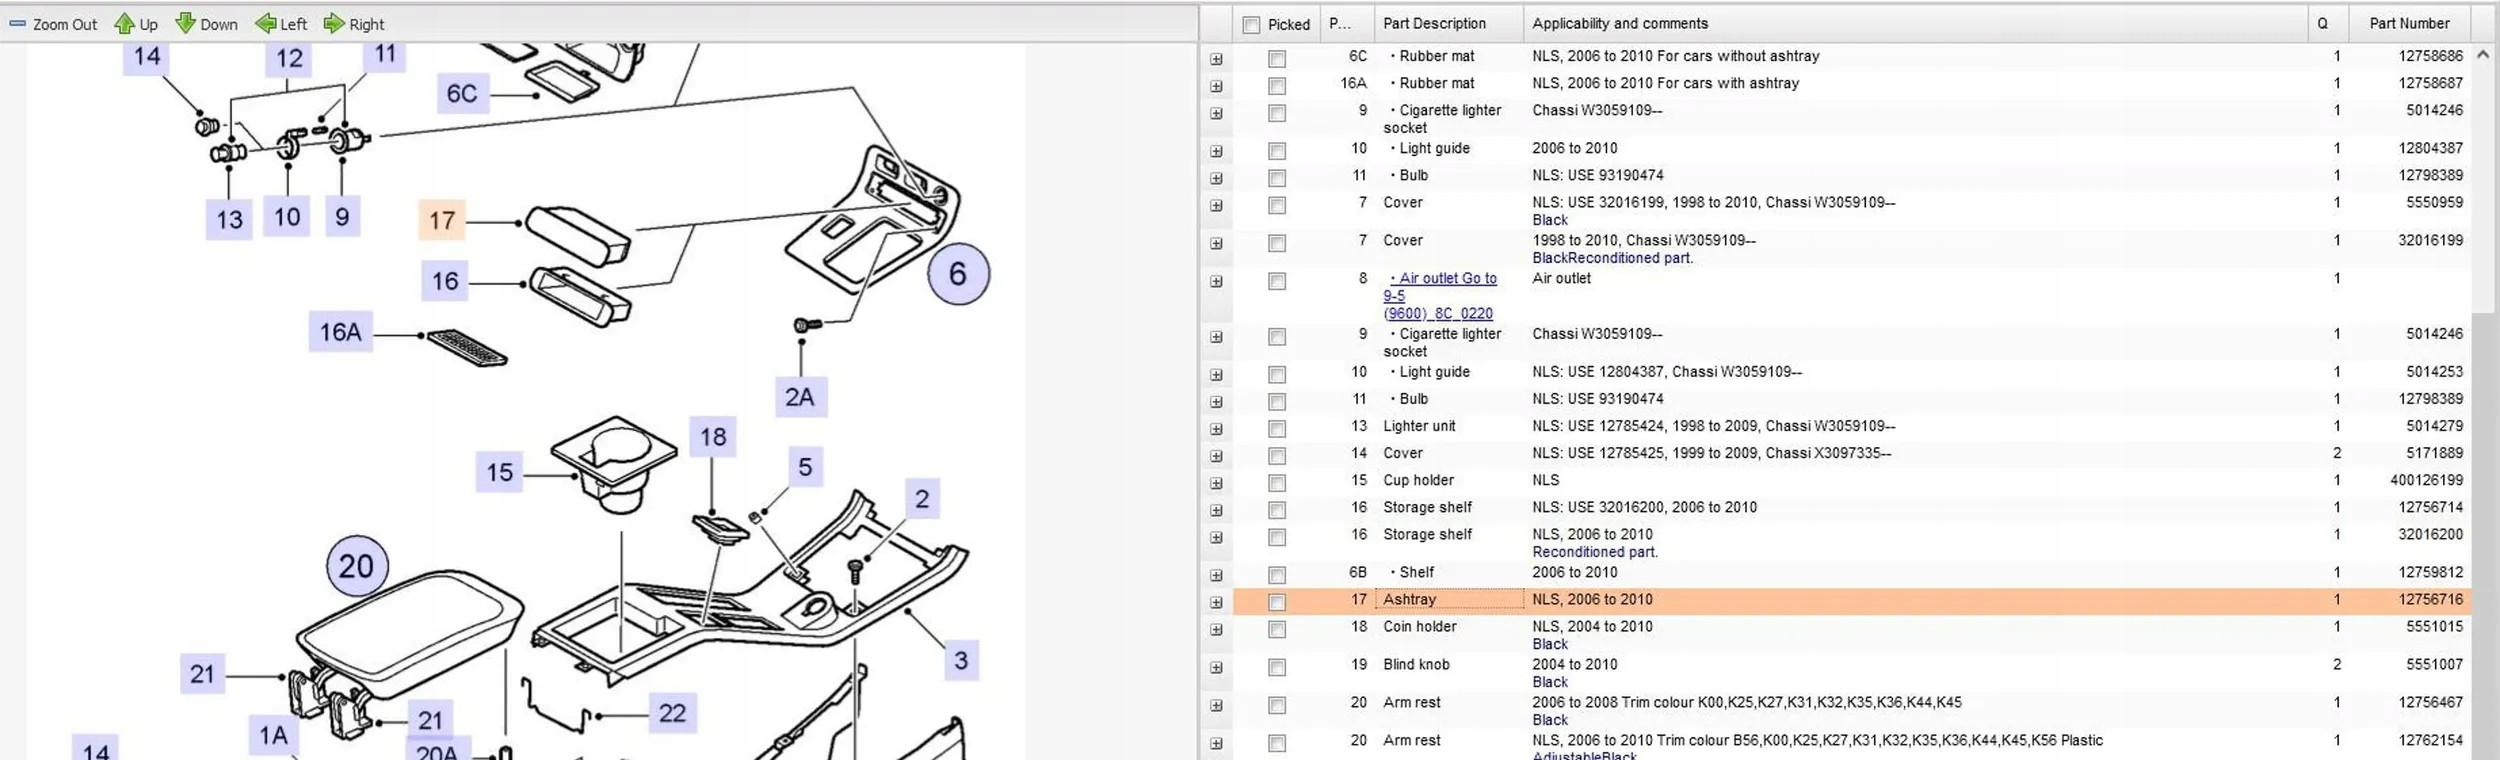Click the Applicability and comments column header
Image resolution: width=2500 pixels, height=760 pixels.
pyautogui.click(x=1915, y=24)
